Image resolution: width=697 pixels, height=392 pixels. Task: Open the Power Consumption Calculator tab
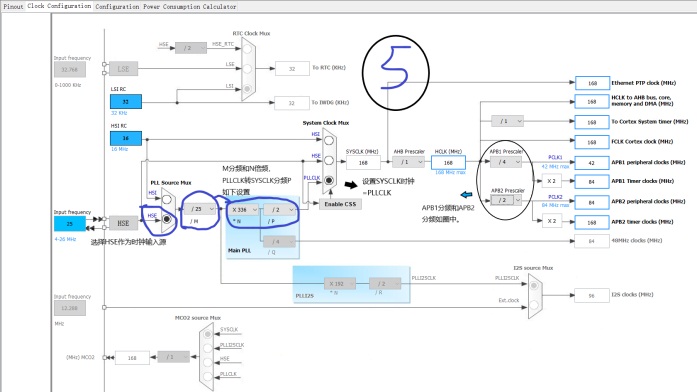[x=190, y=7]
